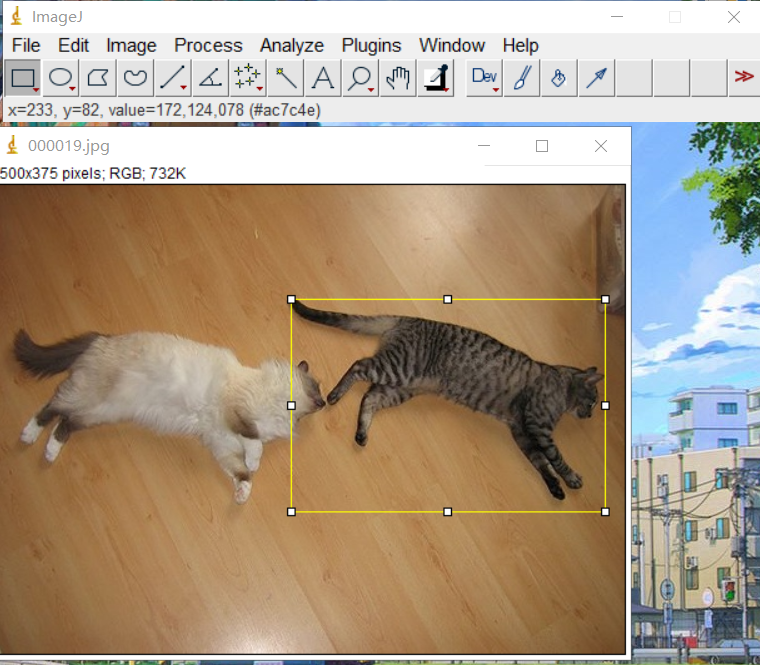Screen dimensions: 760x665
Task: Click the 000019.jpg window title
Action: click(69, 146)
